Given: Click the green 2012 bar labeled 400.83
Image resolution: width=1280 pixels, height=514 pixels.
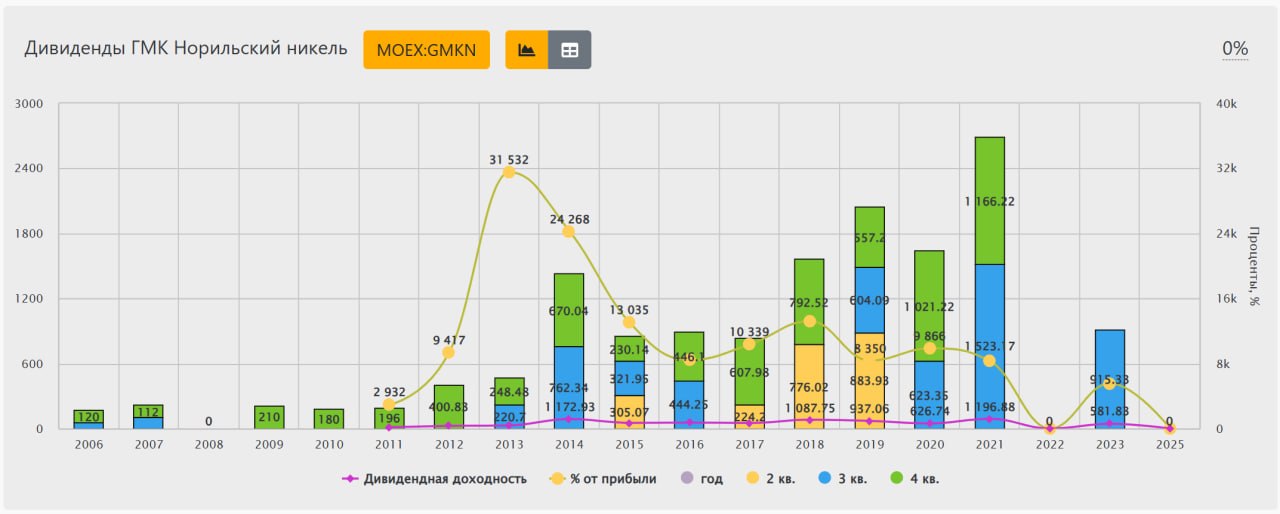Looking at the screenshot, I should click(449, 407).
